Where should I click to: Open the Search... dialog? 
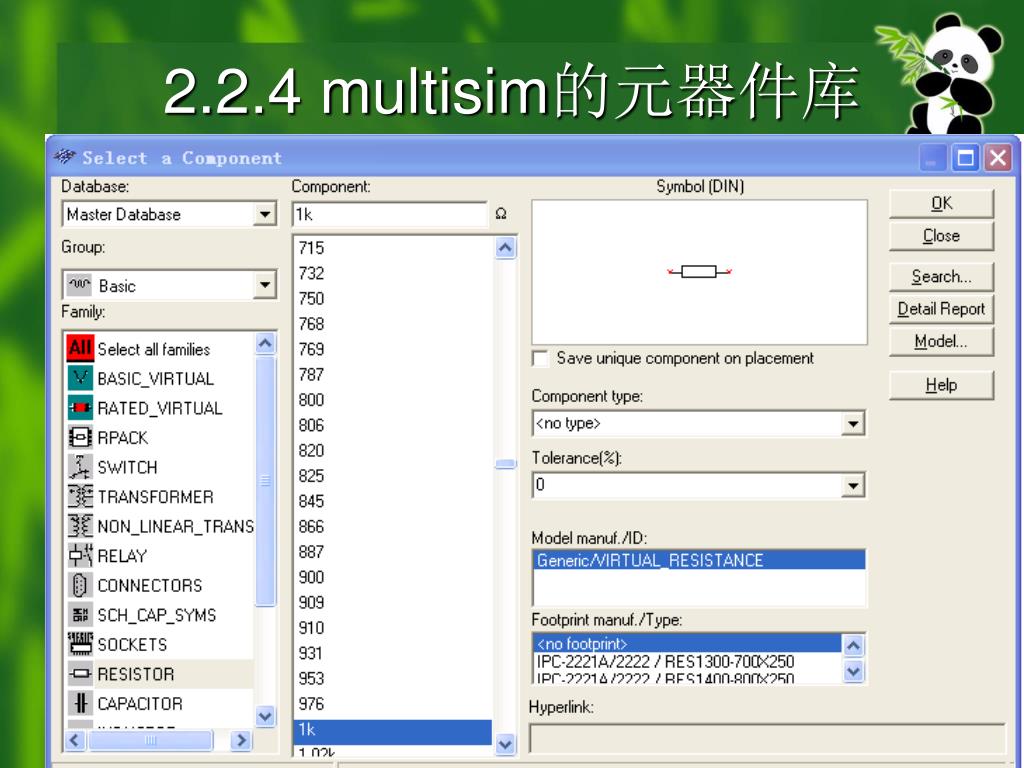tap(941, 277)
